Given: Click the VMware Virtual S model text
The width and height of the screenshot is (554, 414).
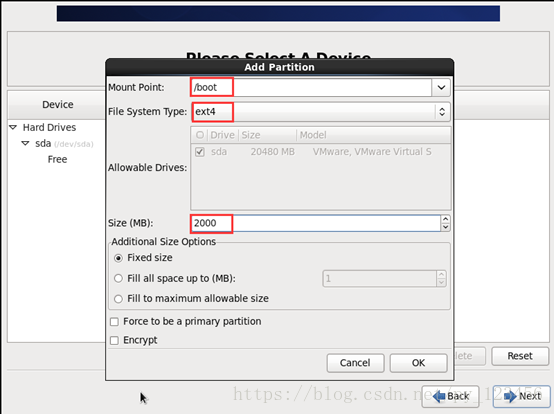Looking at the screenshot, I should [x=372, y=152].
